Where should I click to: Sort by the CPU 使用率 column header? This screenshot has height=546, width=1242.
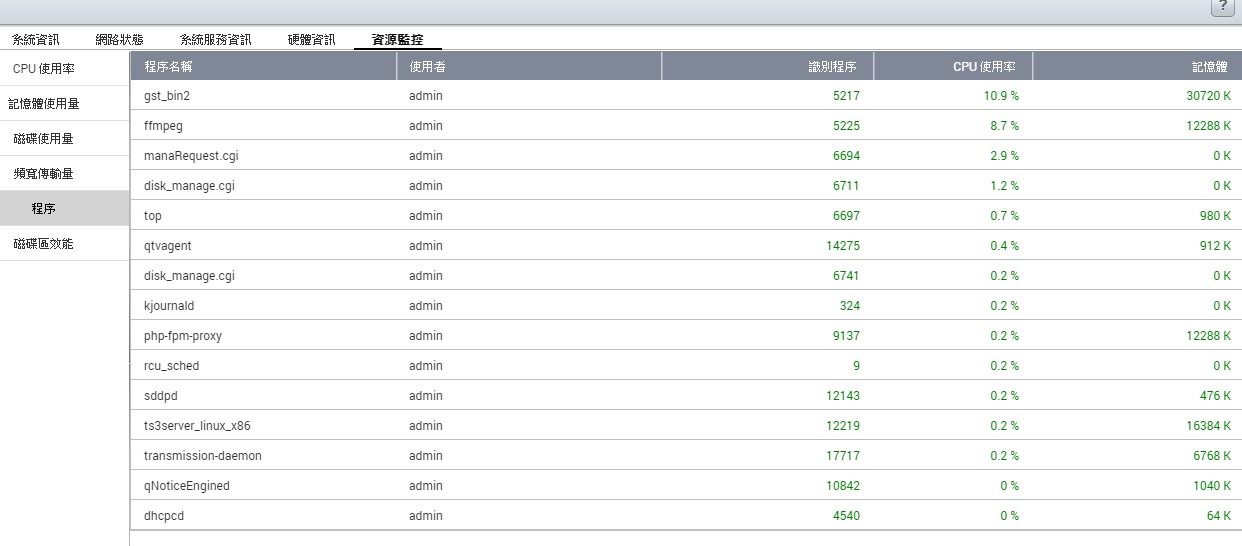coord(953,66)
